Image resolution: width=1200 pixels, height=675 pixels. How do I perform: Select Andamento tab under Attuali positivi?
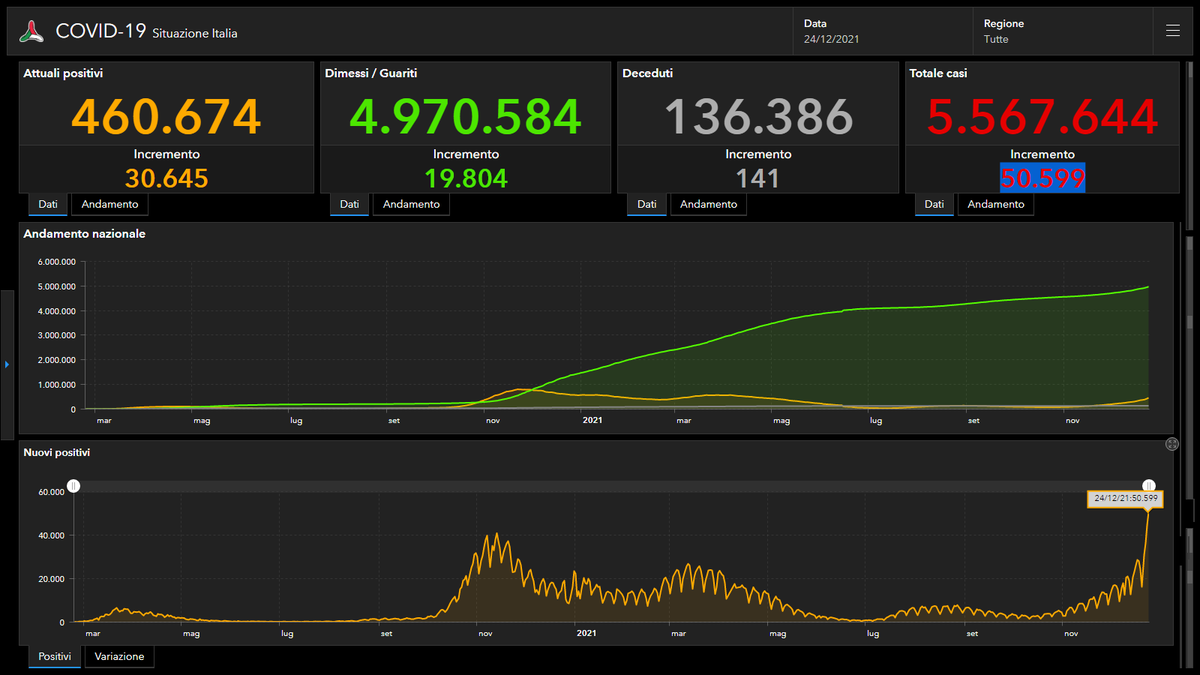click(110, 204)
